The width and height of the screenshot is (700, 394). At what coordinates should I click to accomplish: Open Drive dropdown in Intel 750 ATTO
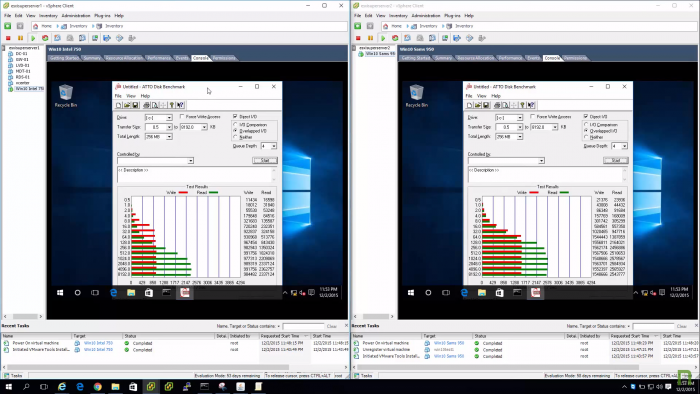(x=169, y=118)
